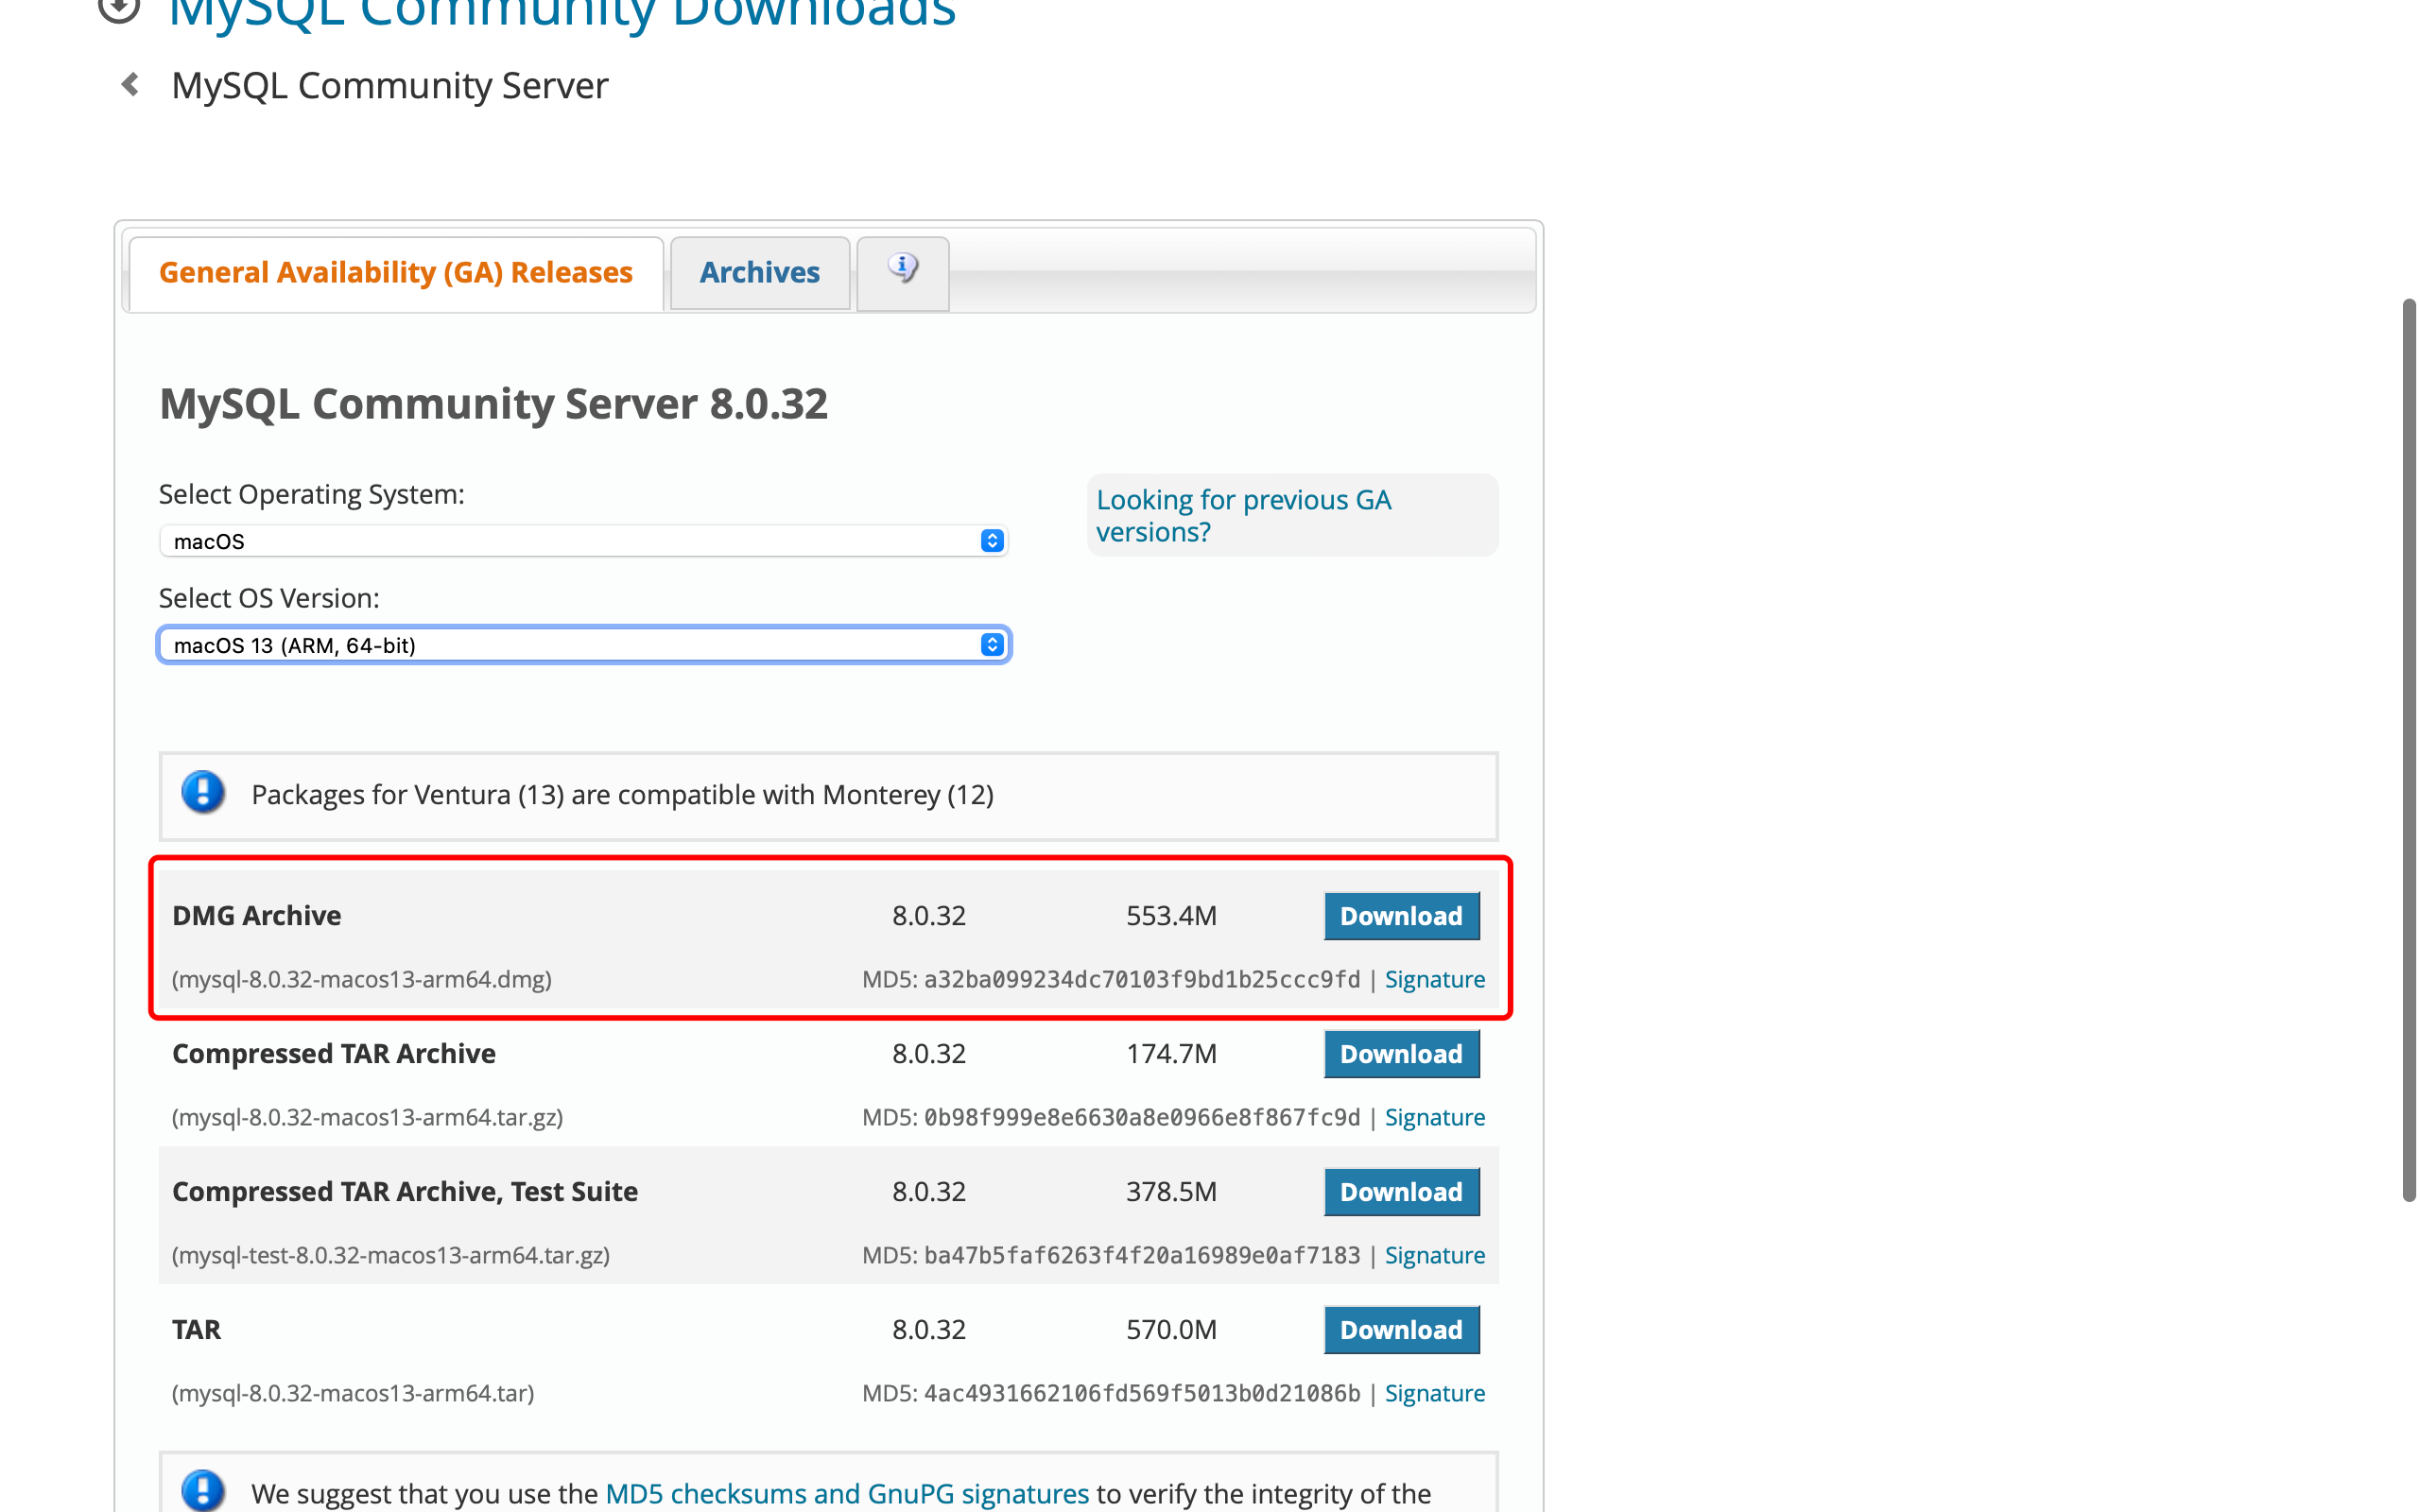This screenshot has width=2420, height=1512.
Task: Open Signature link for Test Suite archive
Action: pyautogui.click(x=1434, y=1255)
